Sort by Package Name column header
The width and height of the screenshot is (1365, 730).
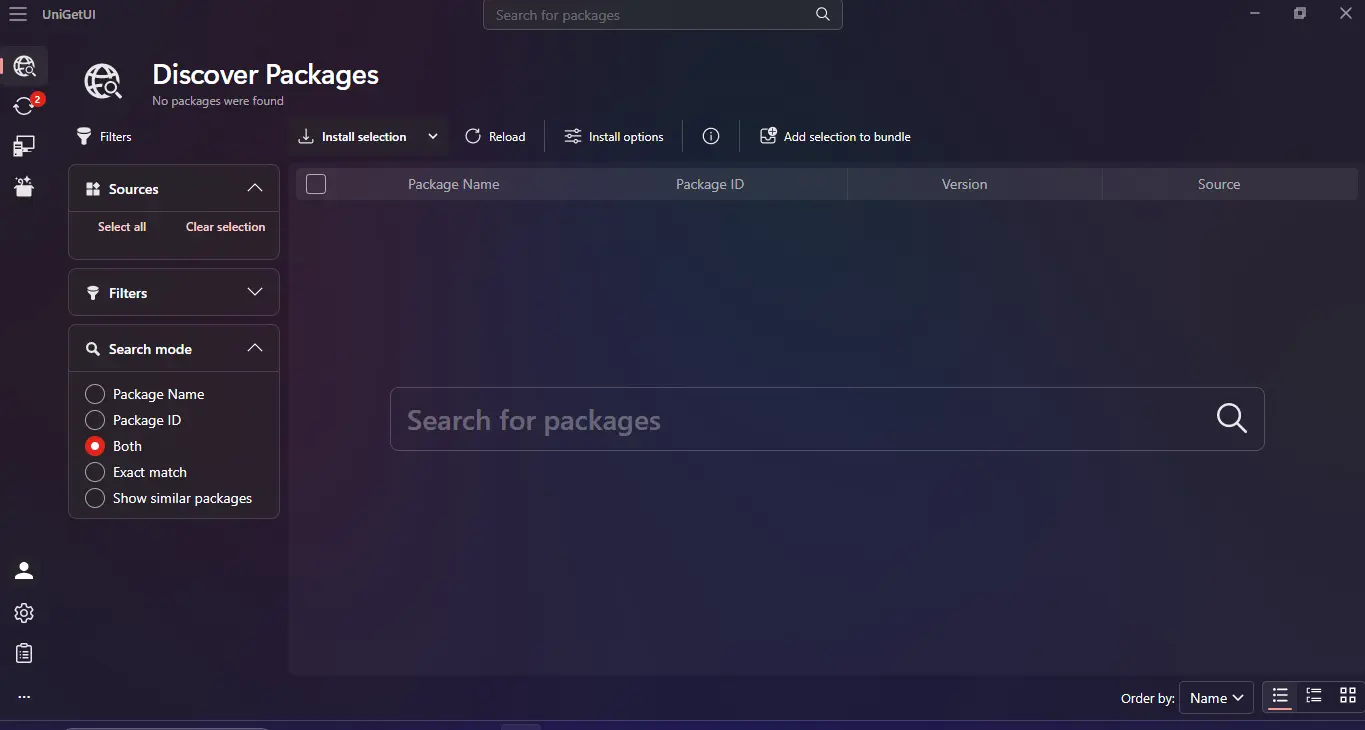(x=453, y=184)
